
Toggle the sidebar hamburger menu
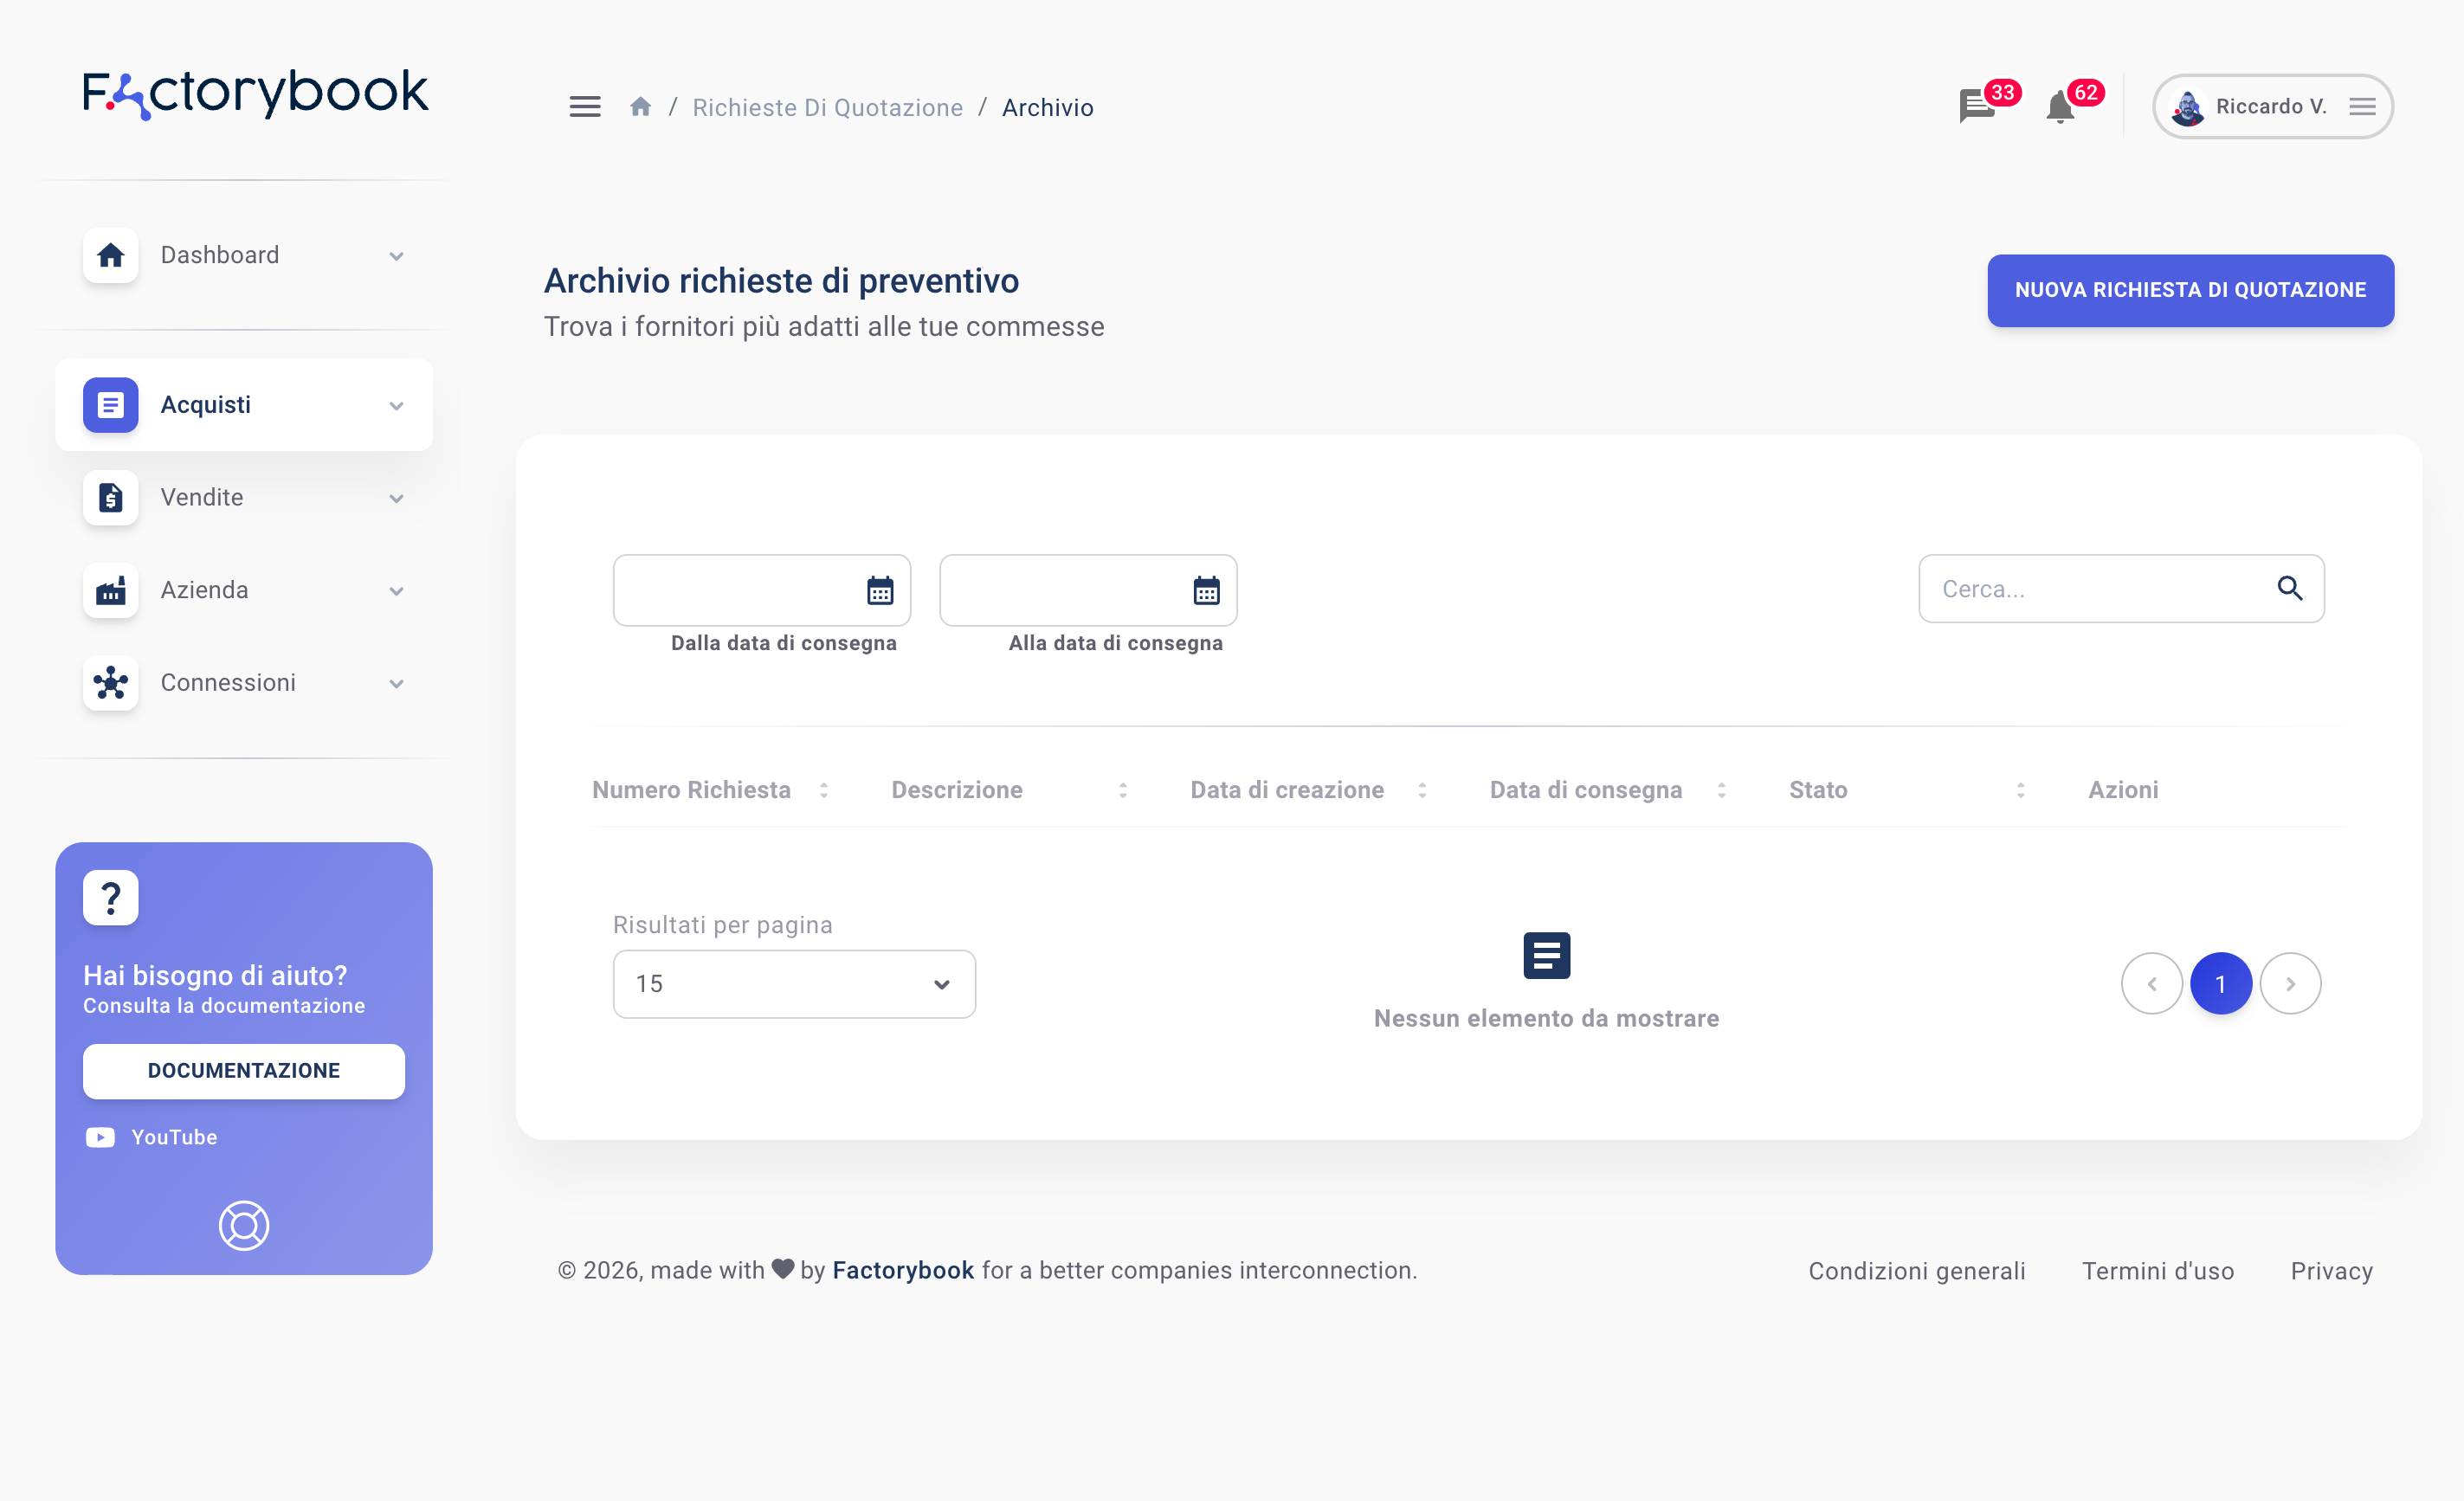[585, 107]
